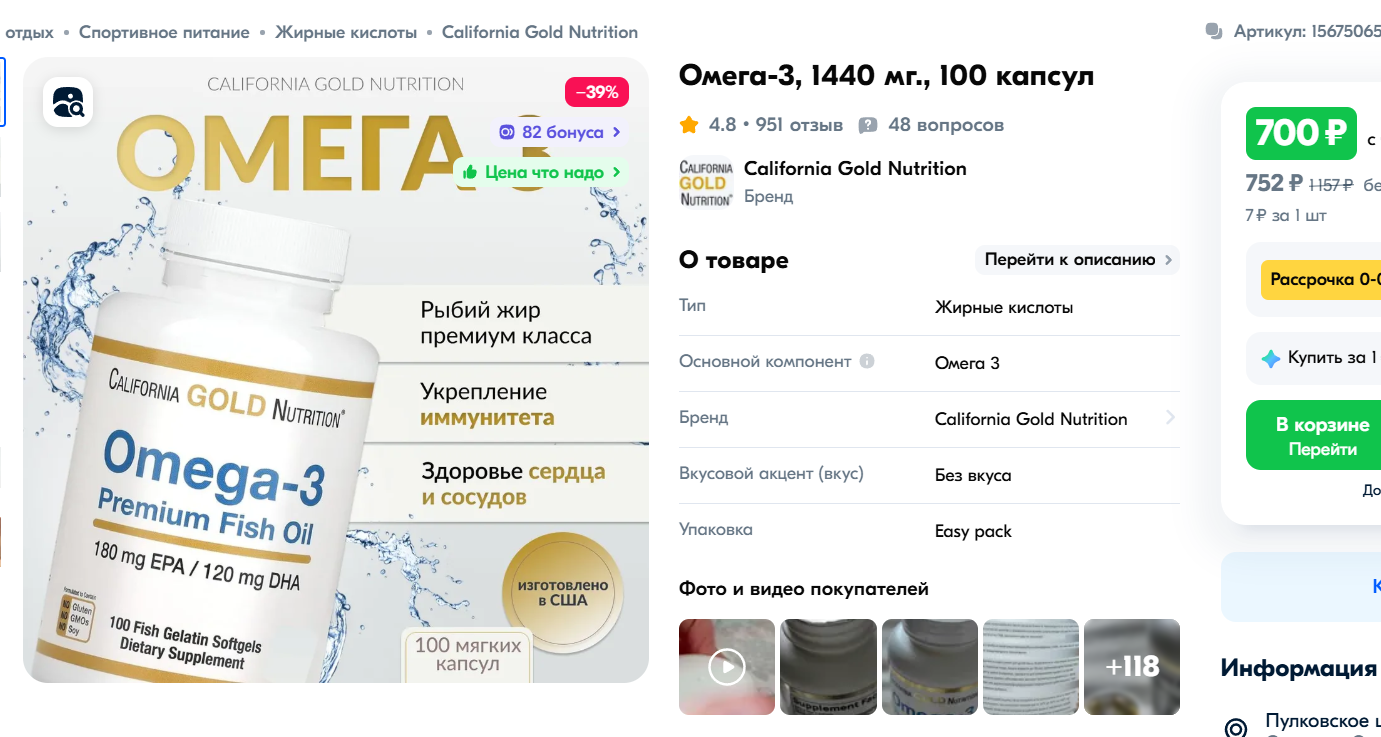Click the California Gold Nutrition brand logo
This screenshot has height=737, width=1381.
(706, 183)
